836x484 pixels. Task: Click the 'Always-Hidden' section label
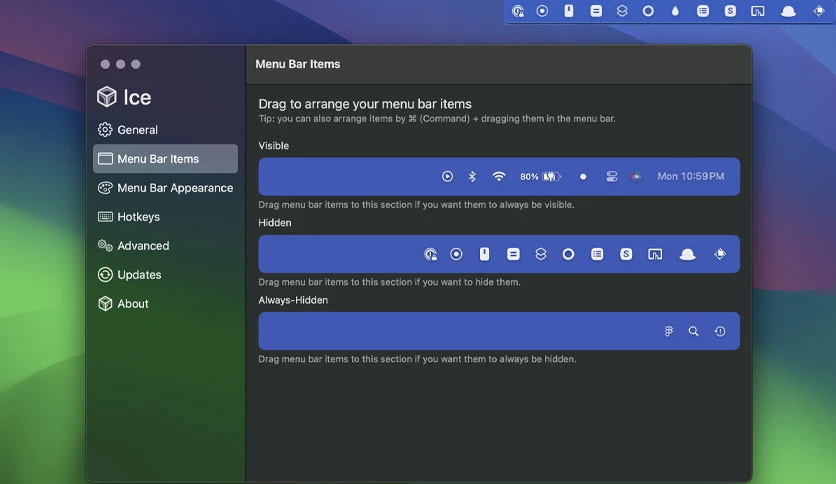pos(293,300)
